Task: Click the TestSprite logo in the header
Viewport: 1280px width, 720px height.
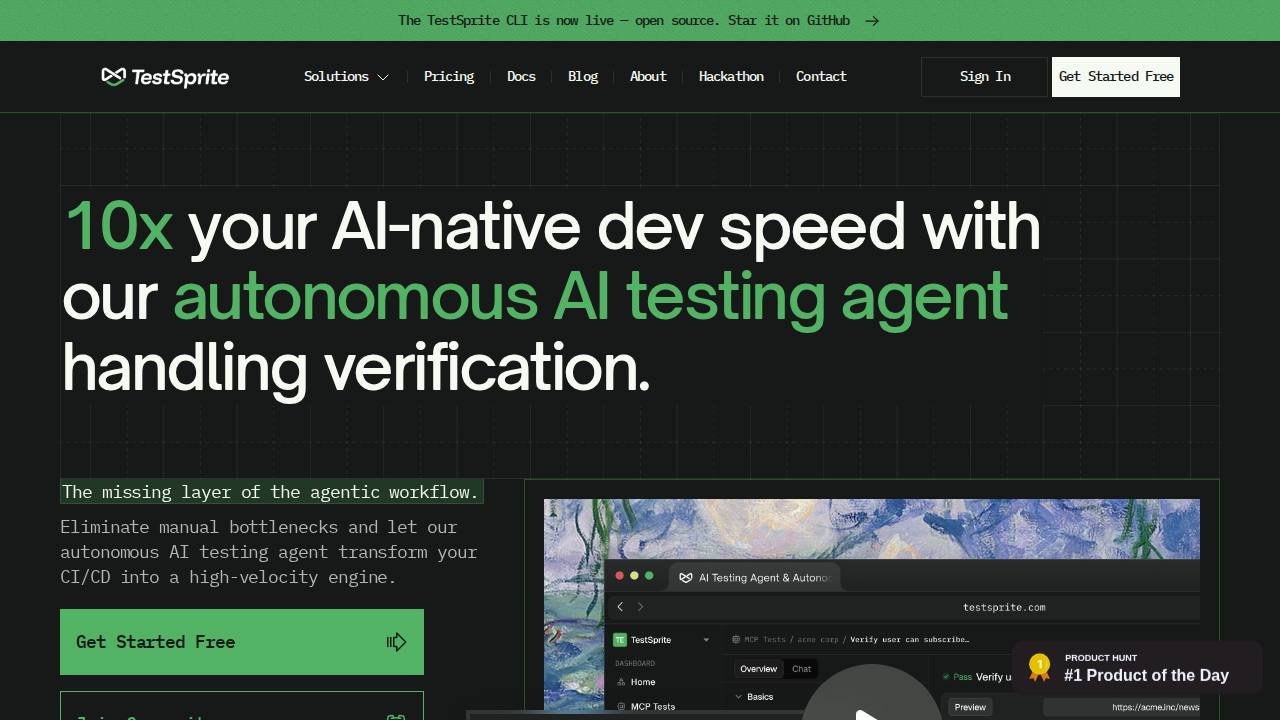Action: pyautogui.click(x=165, y=77)
